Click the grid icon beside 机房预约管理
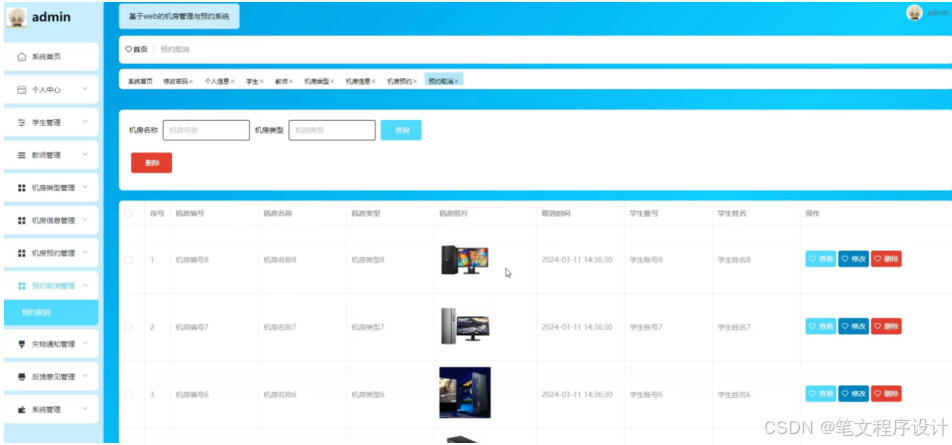The height and width of the screenshot is (445, 952). point(22,253)
